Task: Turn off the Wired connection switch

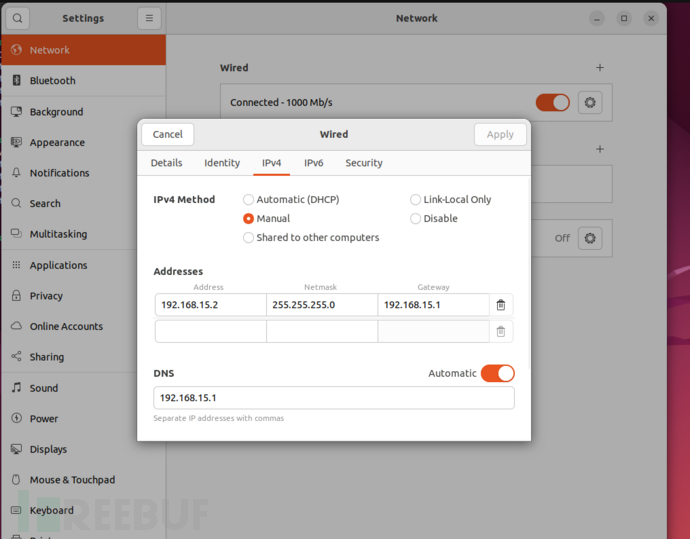Action: point(552,102)
